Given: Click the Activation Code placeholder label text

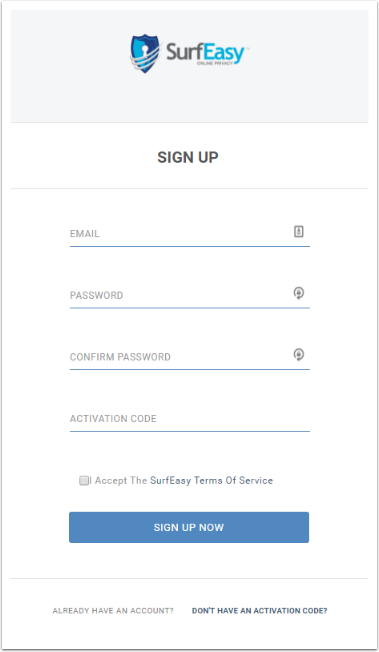Looking at the screenshot, I should (x=113, y=419).
